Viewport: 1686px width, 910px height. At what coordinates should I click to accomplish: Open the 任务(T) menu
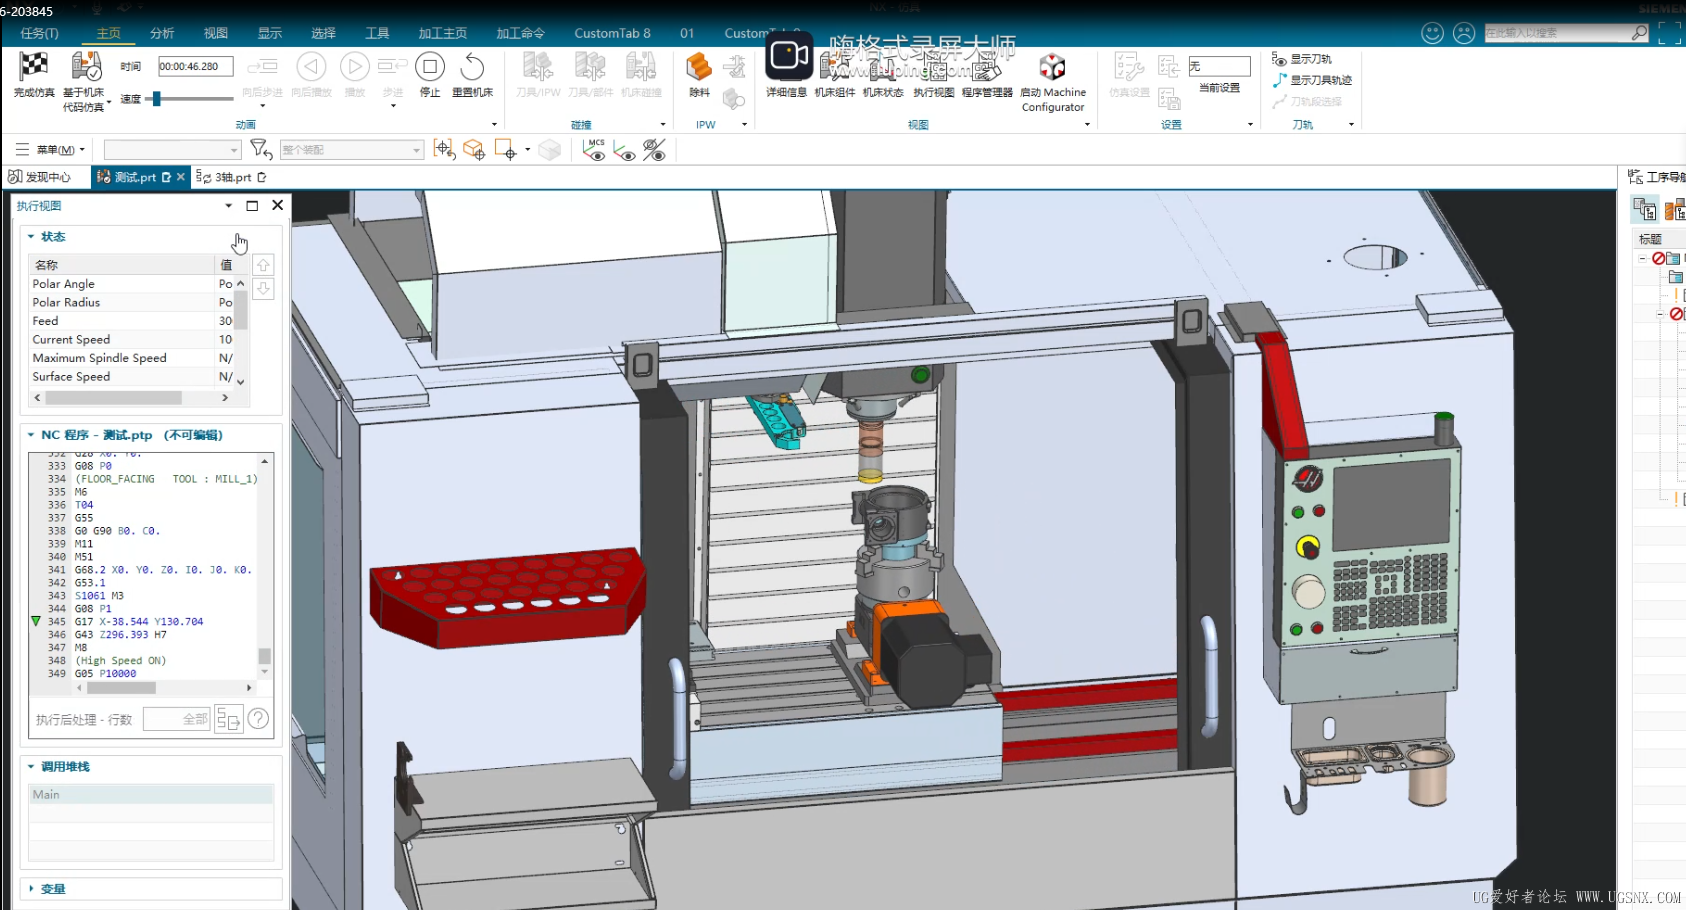pyautogui.click(x=39, y=33)
